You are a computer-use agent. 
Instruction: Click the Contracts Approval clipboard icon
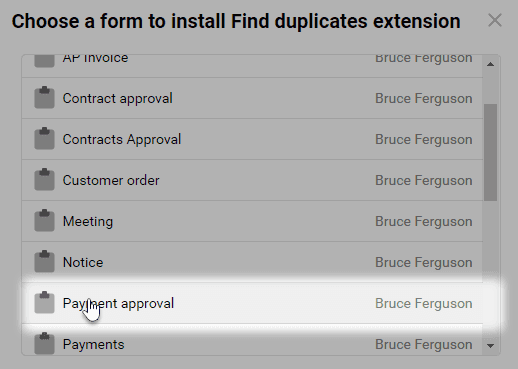[x=44, y=139]
